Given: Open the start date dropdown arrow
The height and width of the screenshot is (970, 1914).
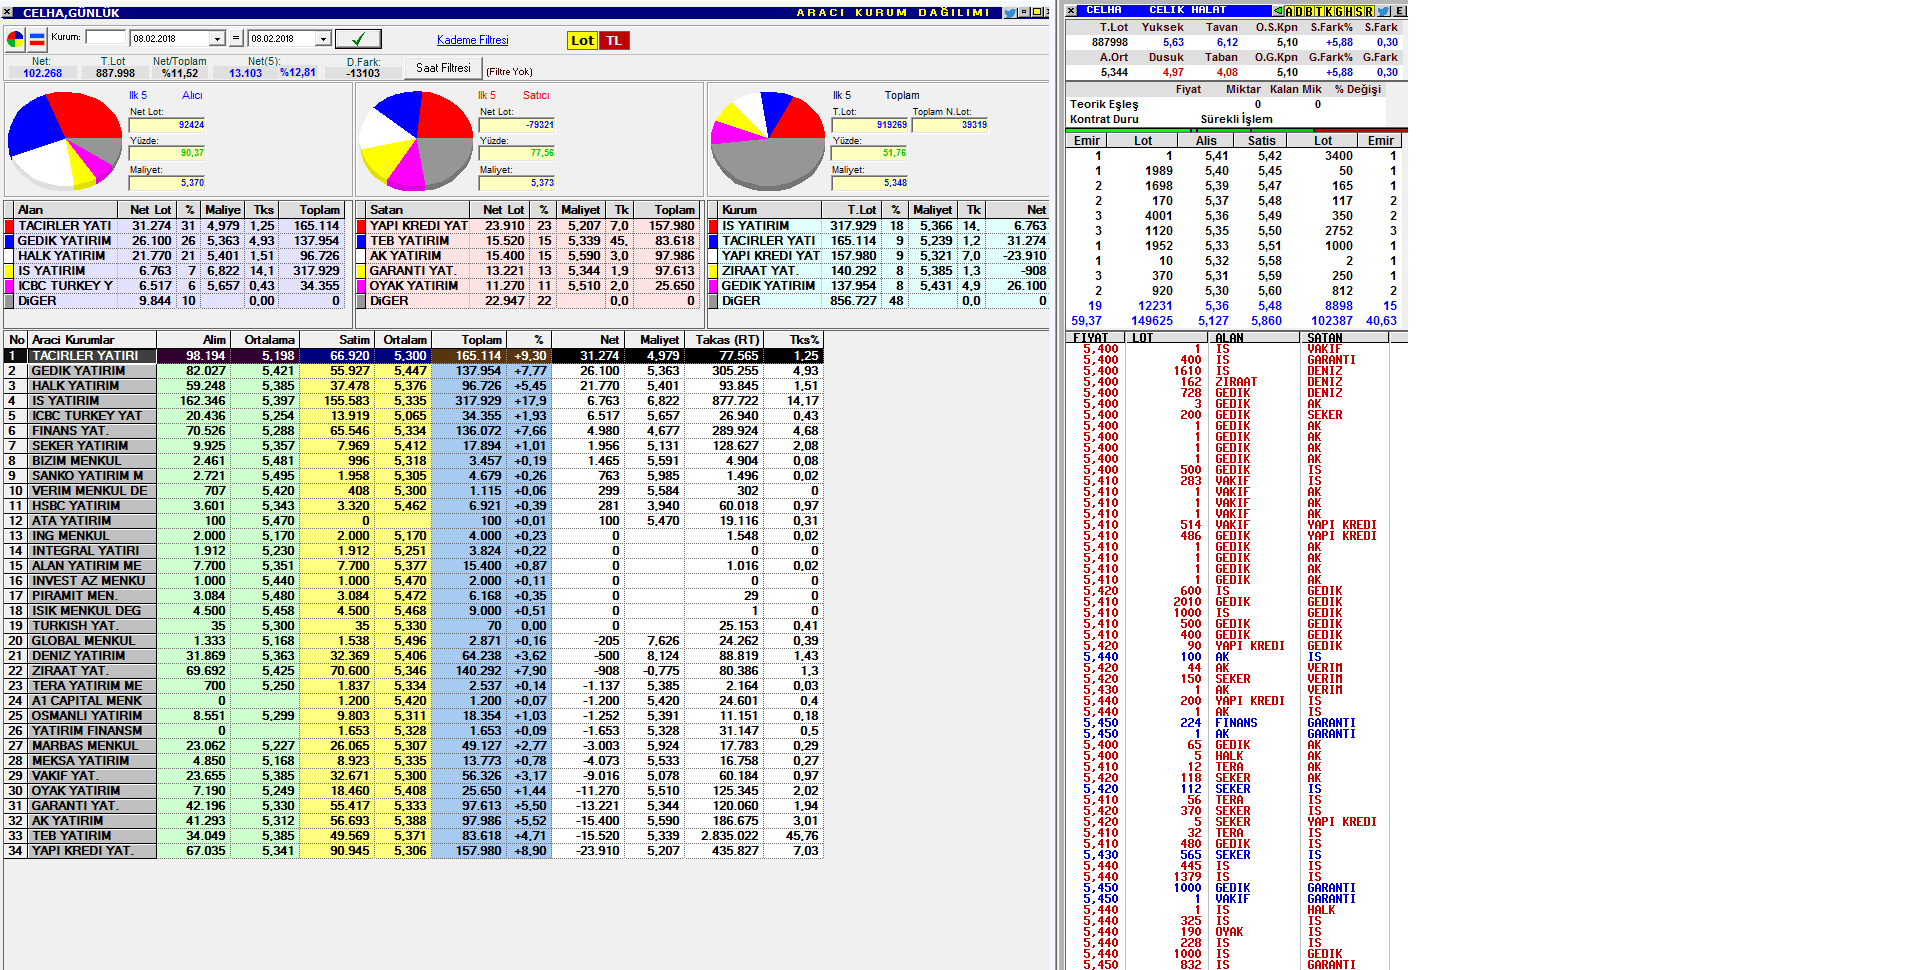Looking at the screenshot, I should [x=217, y=39].
